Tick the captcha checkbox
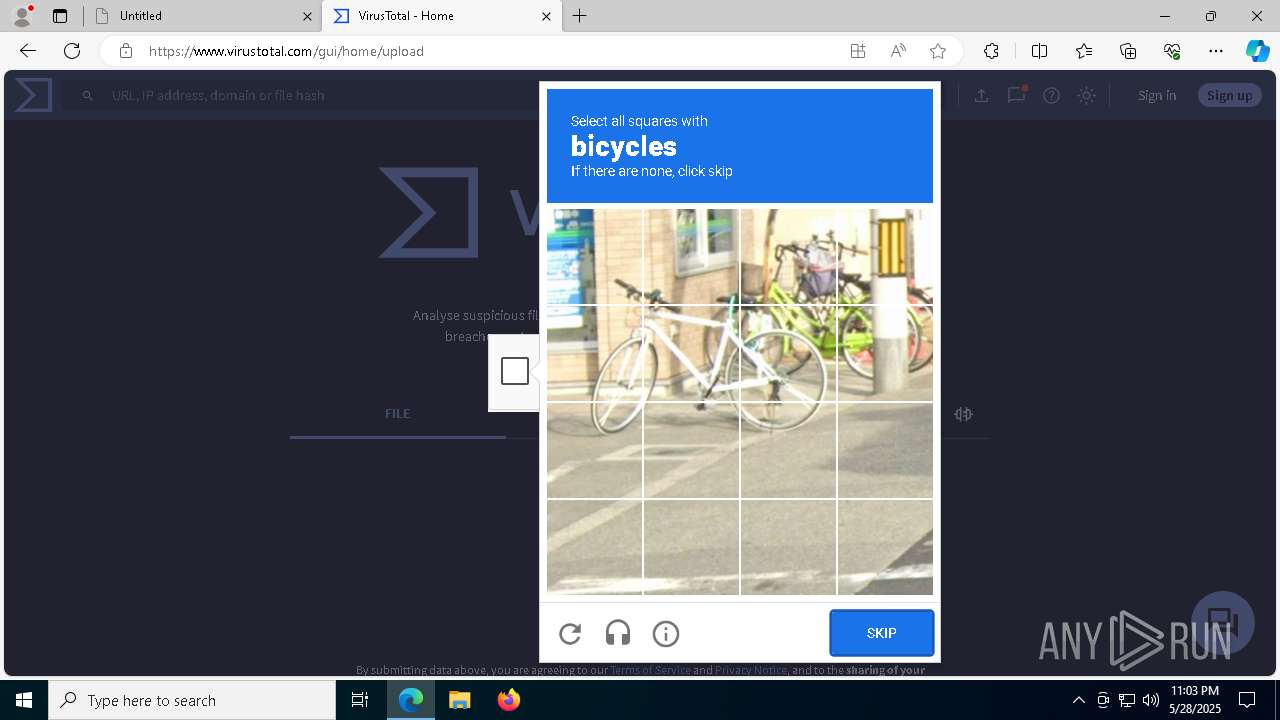Screen dimensions: 1280x720 click(x=515, y=371)
